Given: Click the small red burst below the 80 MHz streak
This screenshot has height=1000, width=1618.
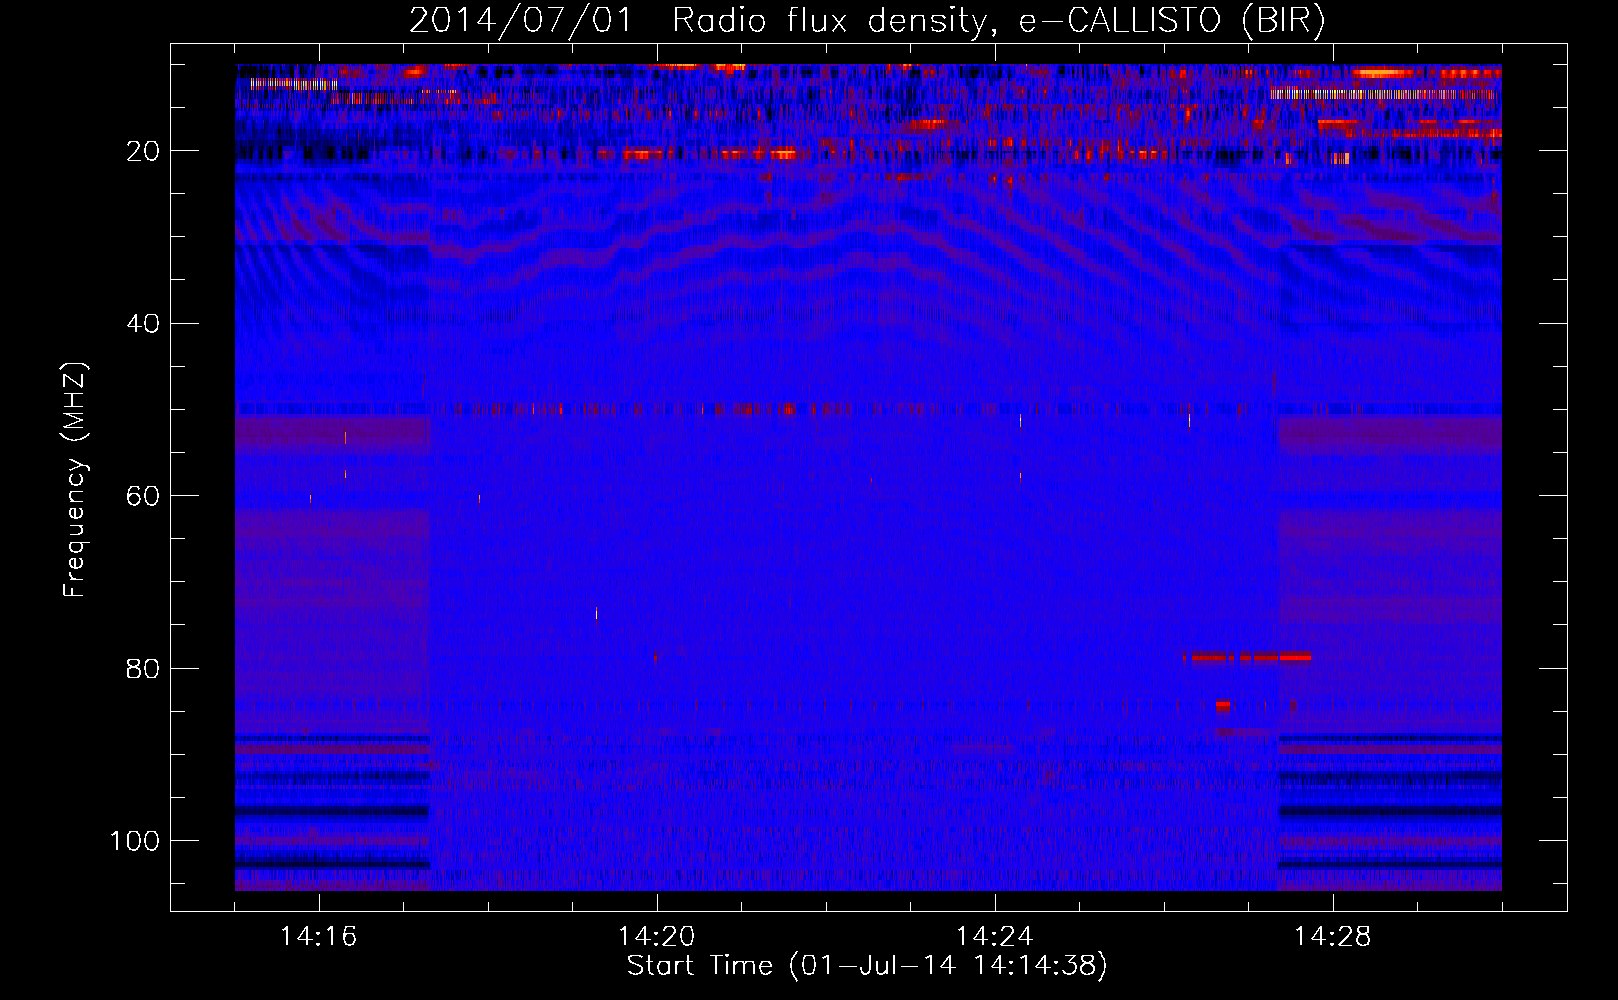Looking at the screenshot, I should (1222, 706).
